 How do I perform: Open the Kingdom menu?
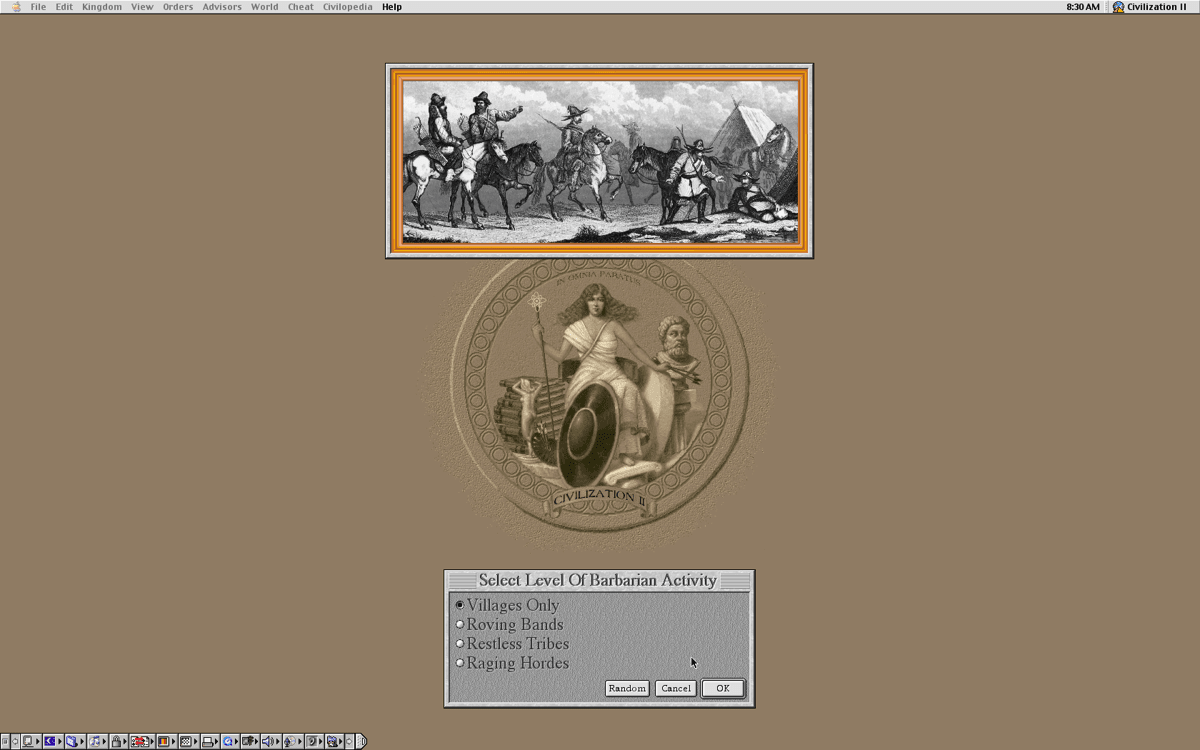coord(102,7)
